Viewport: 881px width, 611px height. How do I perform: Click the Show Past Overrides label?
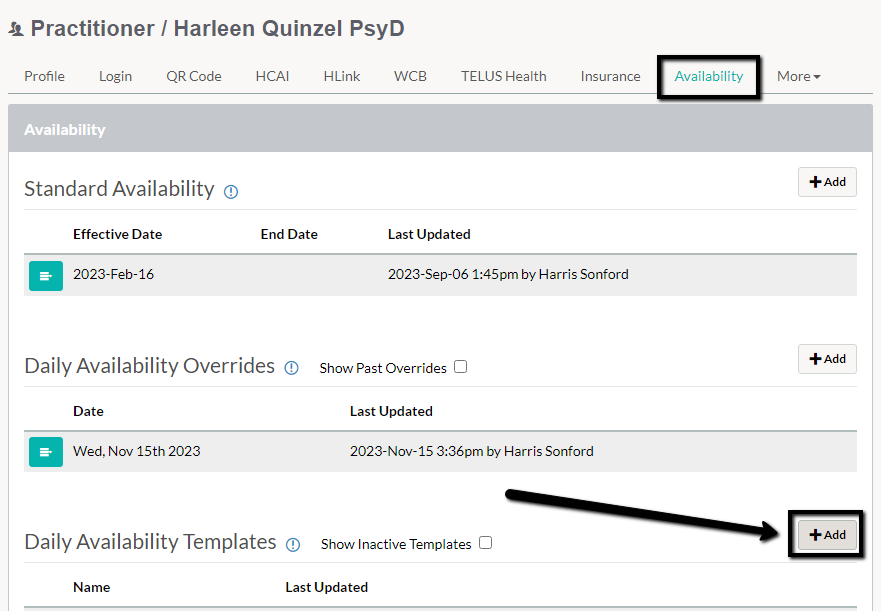383,368
